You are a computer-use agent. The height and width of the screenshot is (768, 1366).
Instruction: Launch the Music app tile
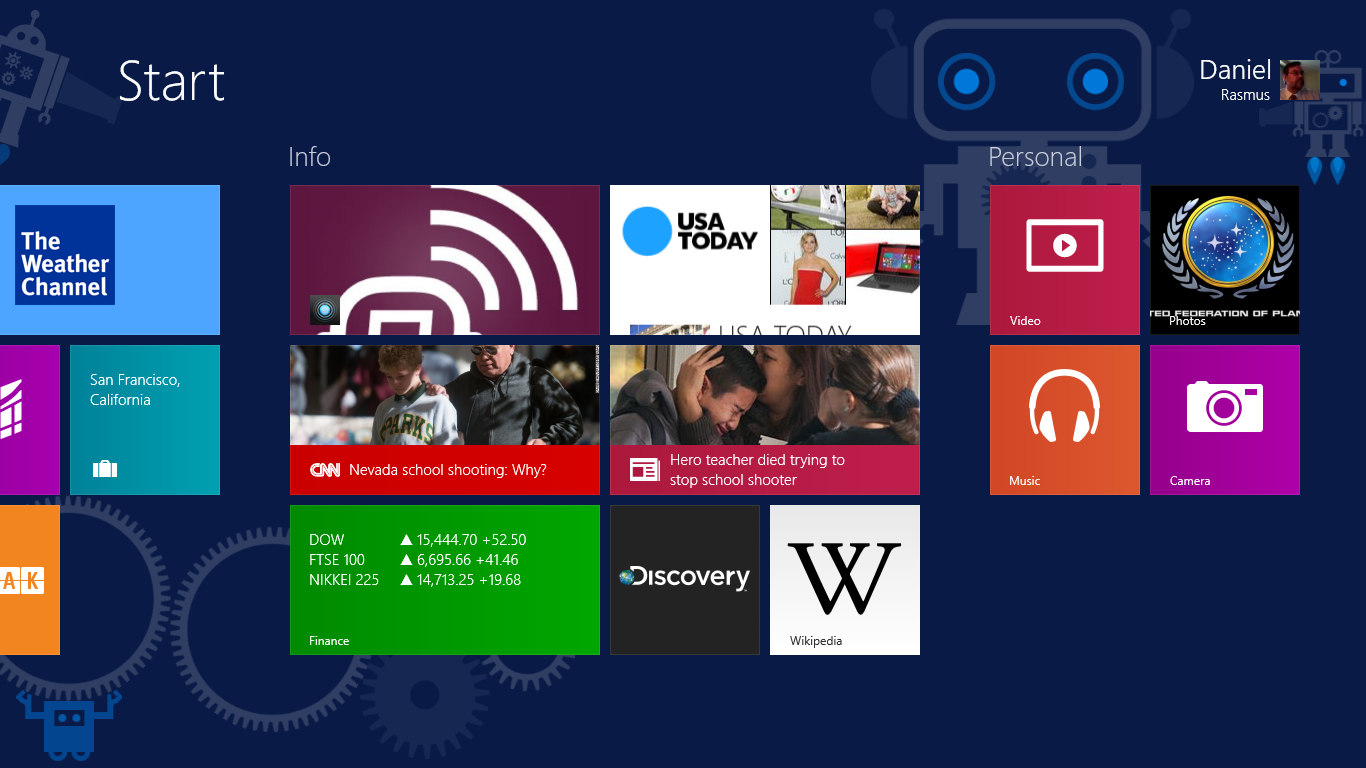(x=1065, y=420)
